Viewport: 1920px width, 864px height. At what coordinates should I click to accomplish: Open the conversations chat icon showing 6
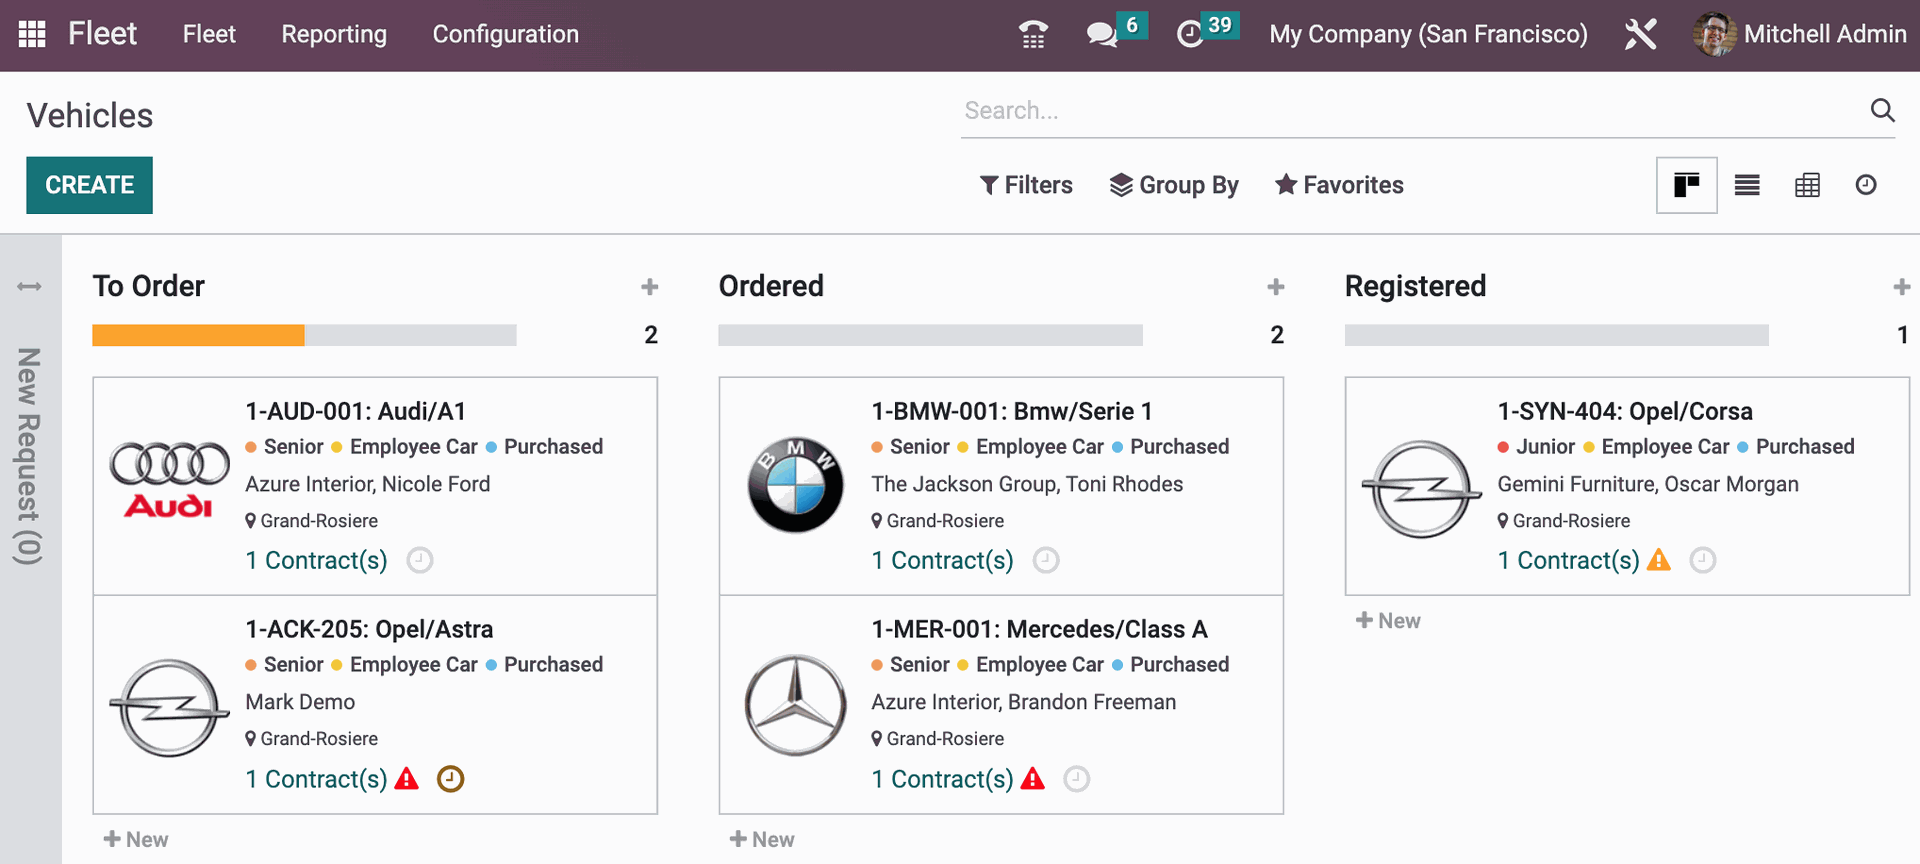point(1102,34)
